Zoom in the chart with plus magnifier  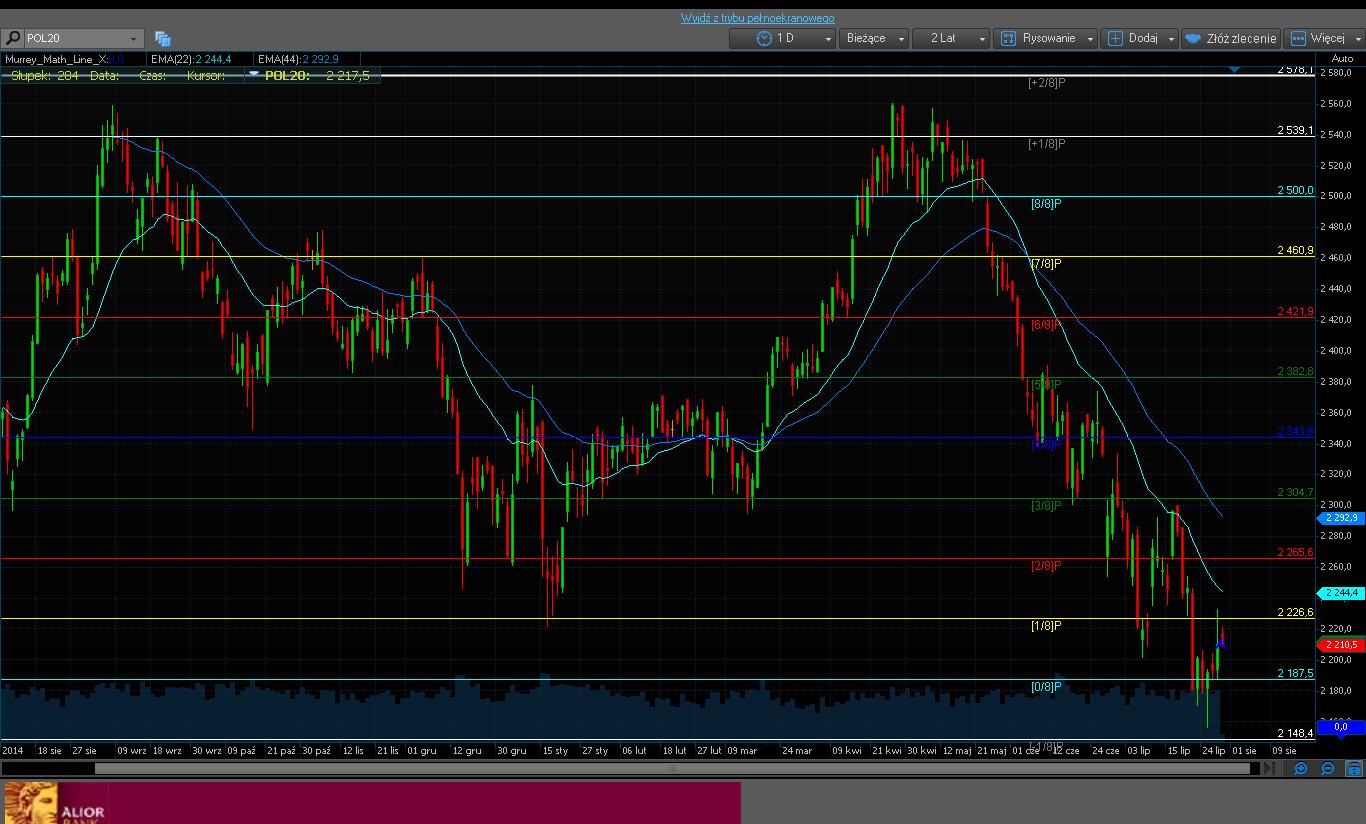(1300, 768)
